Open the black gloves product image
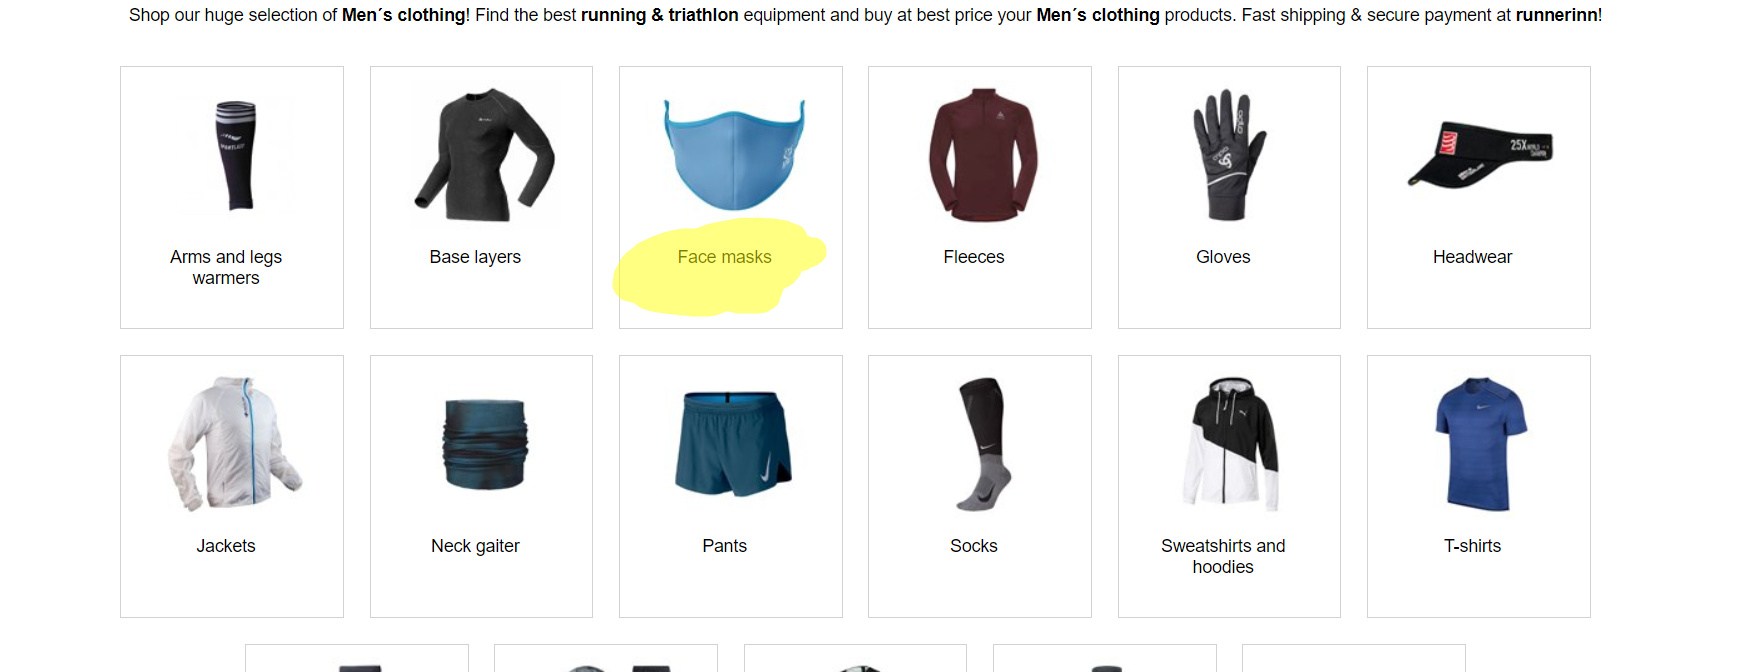The width and height of the screenshot is (1747, 672). coord(1230,155)
